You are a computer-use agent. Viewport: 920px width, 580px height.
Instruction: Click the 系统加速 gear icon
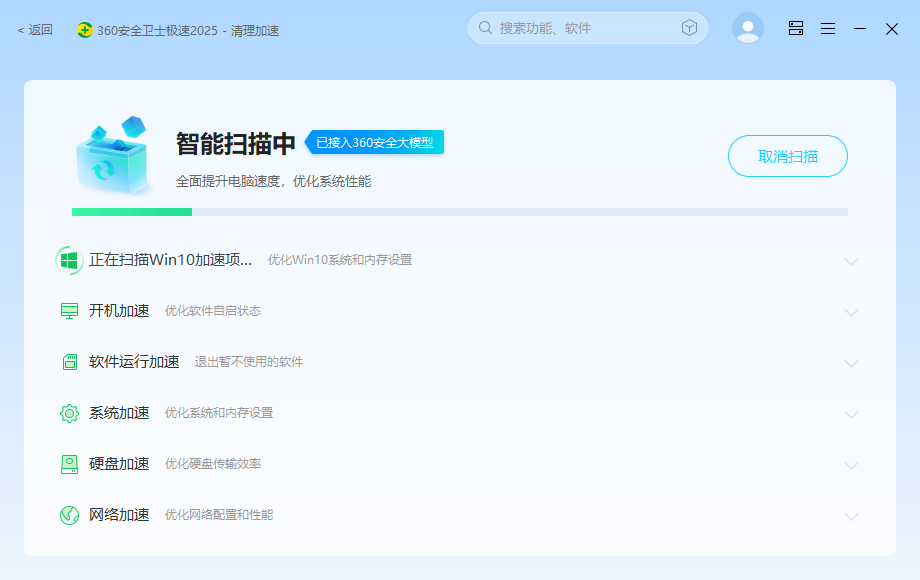coord(69,413)
